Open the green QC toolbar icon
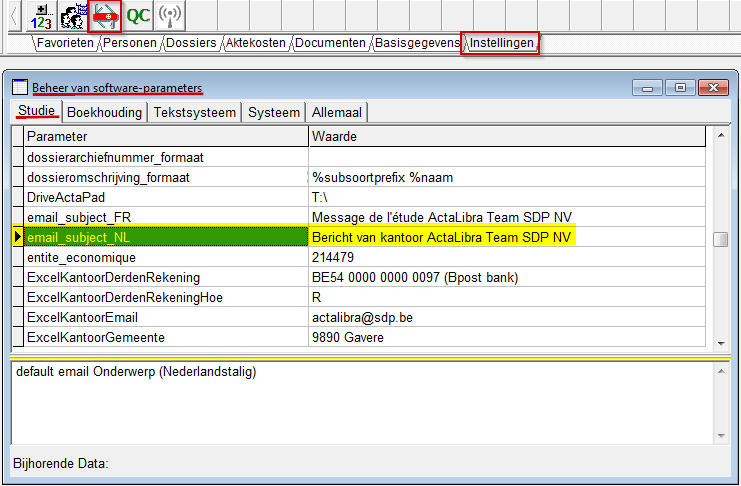 tap(138, 16)
